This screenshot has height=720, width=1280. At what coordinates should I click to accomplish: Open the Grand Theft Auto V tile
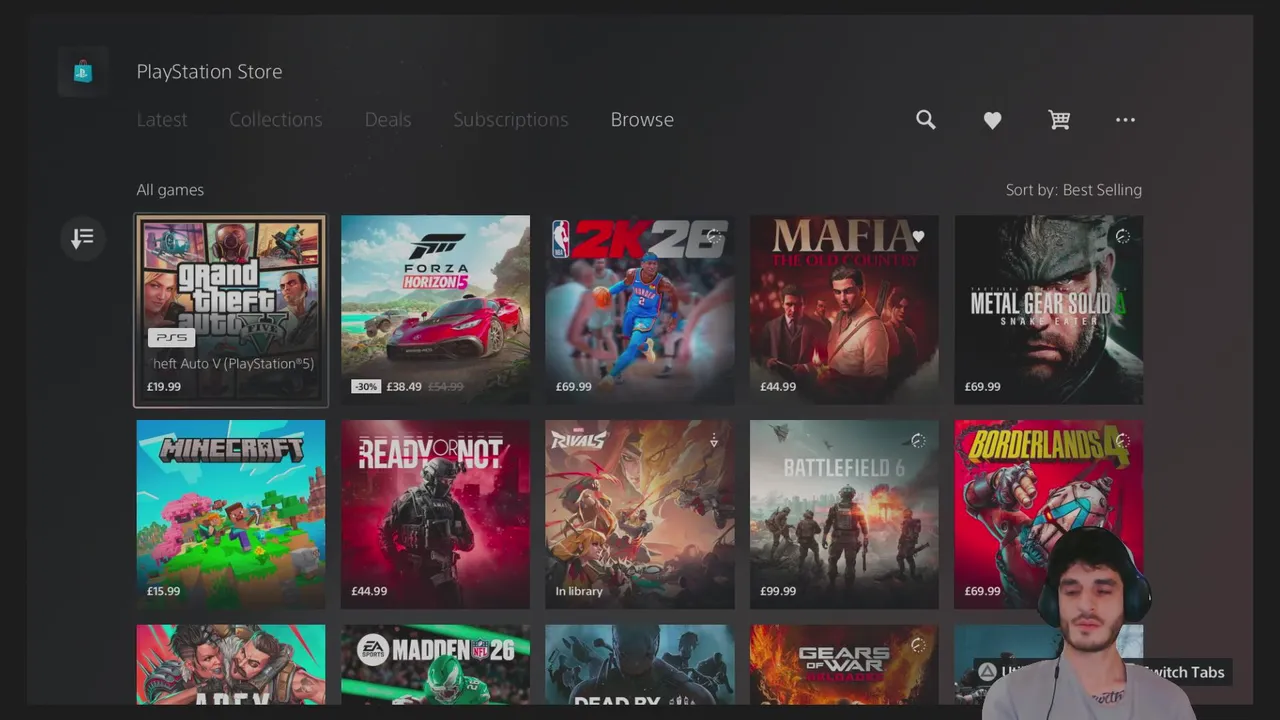[231, 311]
